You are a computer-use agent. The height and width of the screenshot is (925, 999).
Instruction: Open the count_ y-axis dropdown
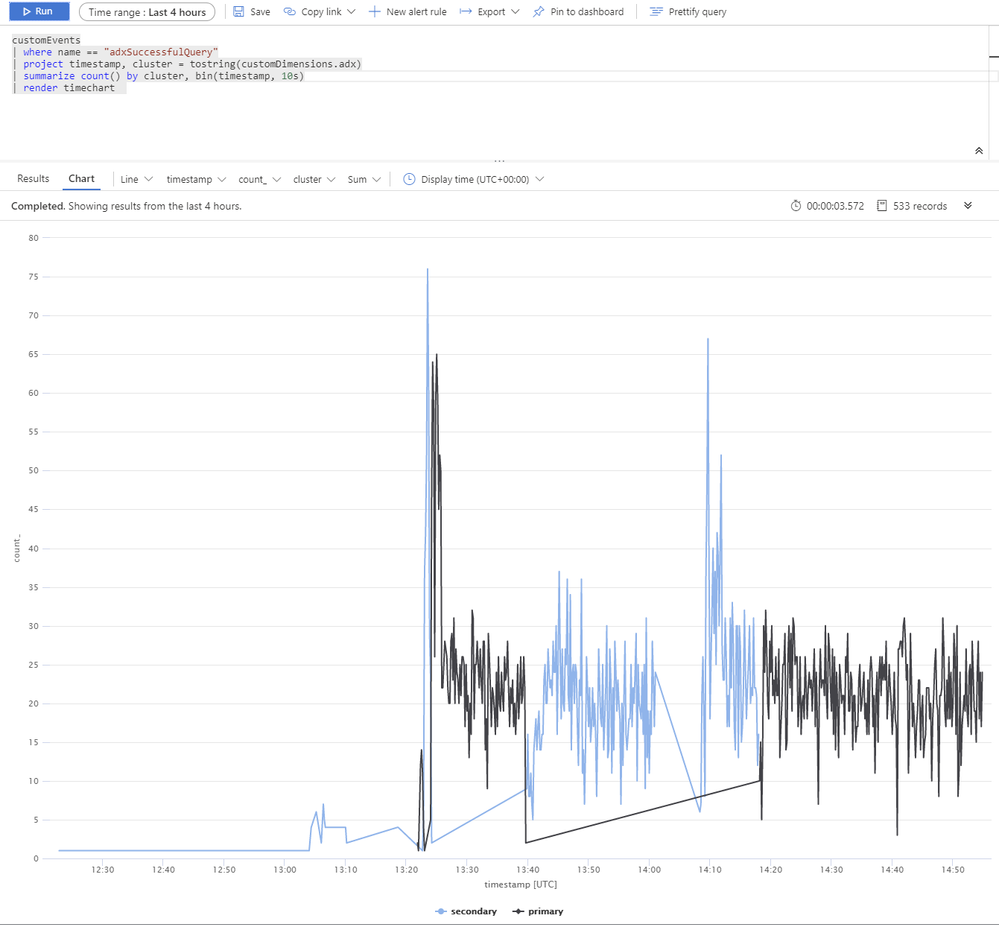click(x=259, y=179)
